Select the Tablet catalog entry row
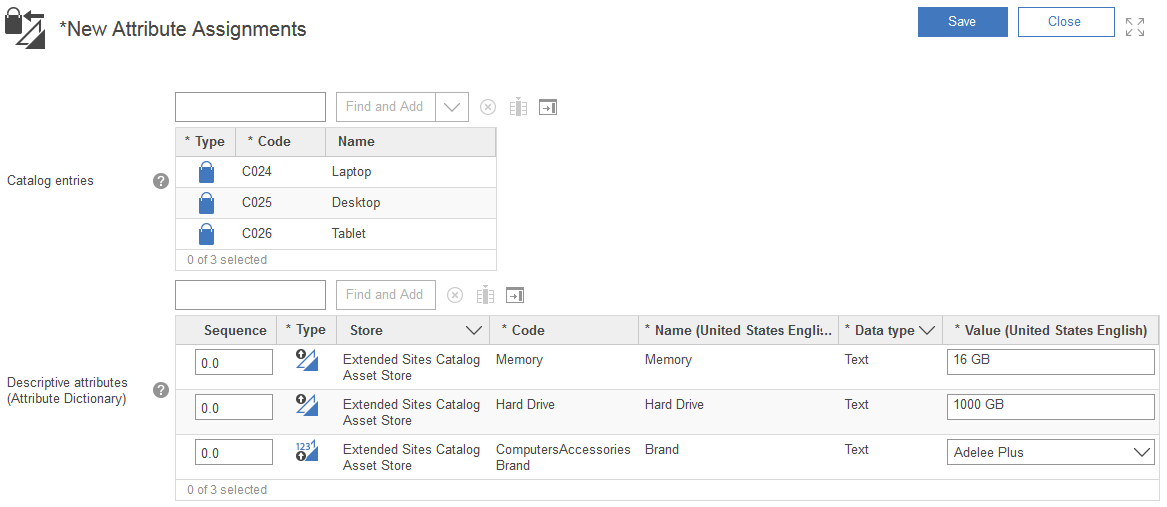 [x=348, y=233]
